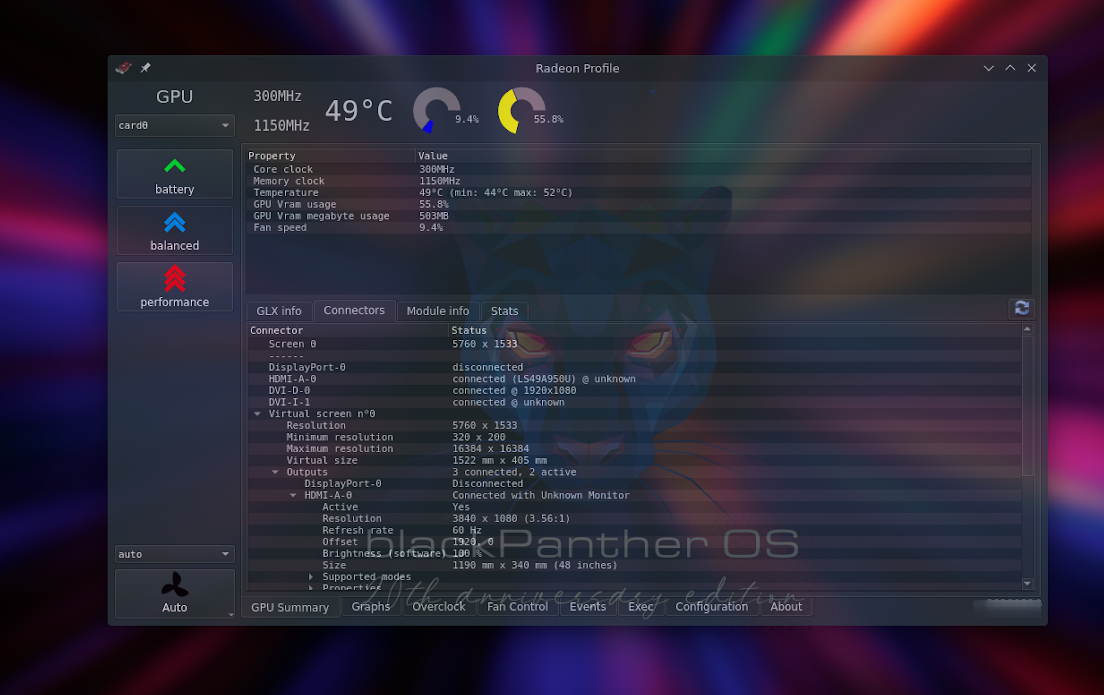Select the DVI-D-0 connector row
Viewport: 1104px width, 695px height.
(x=634, y=391)
